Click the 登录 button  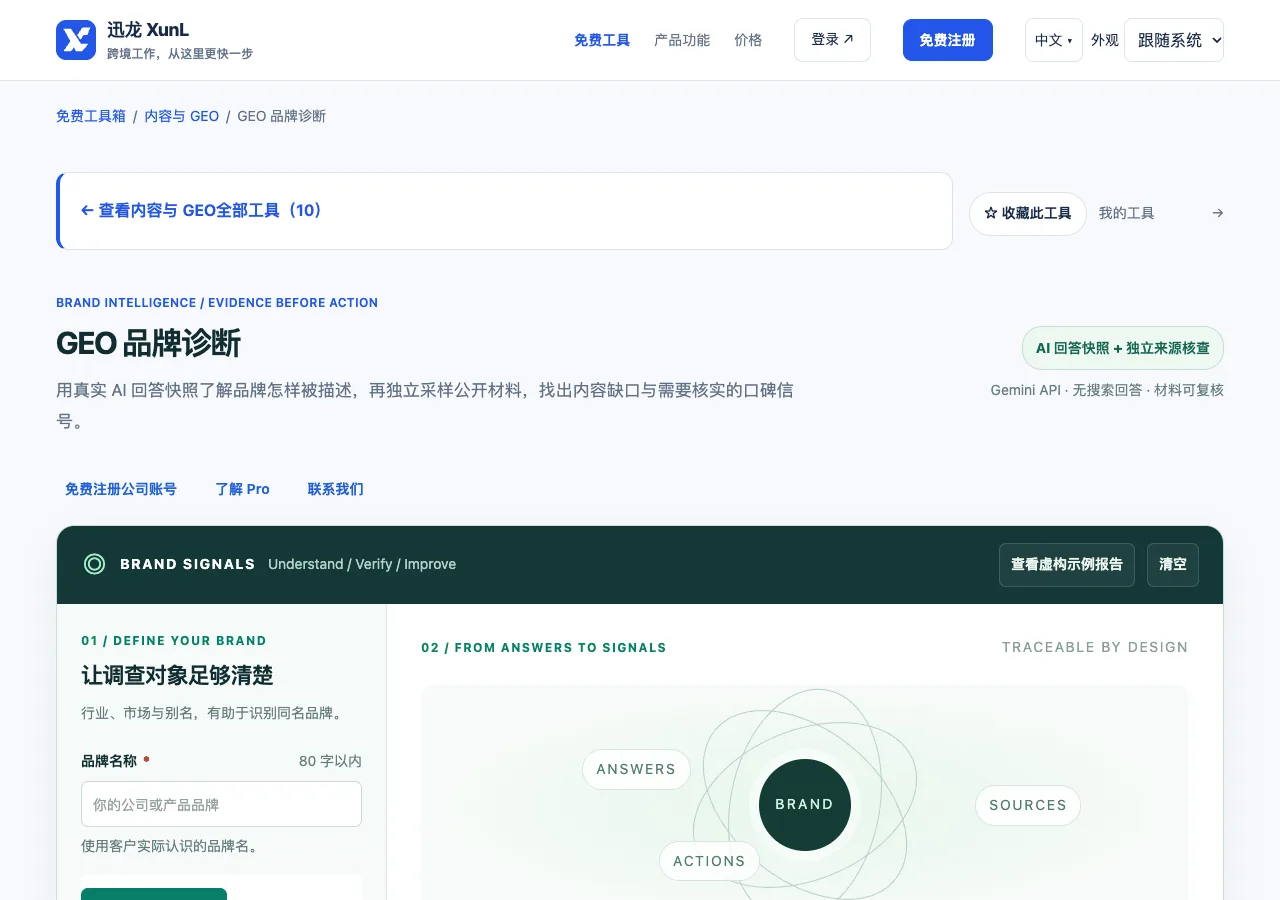[832, 40]
